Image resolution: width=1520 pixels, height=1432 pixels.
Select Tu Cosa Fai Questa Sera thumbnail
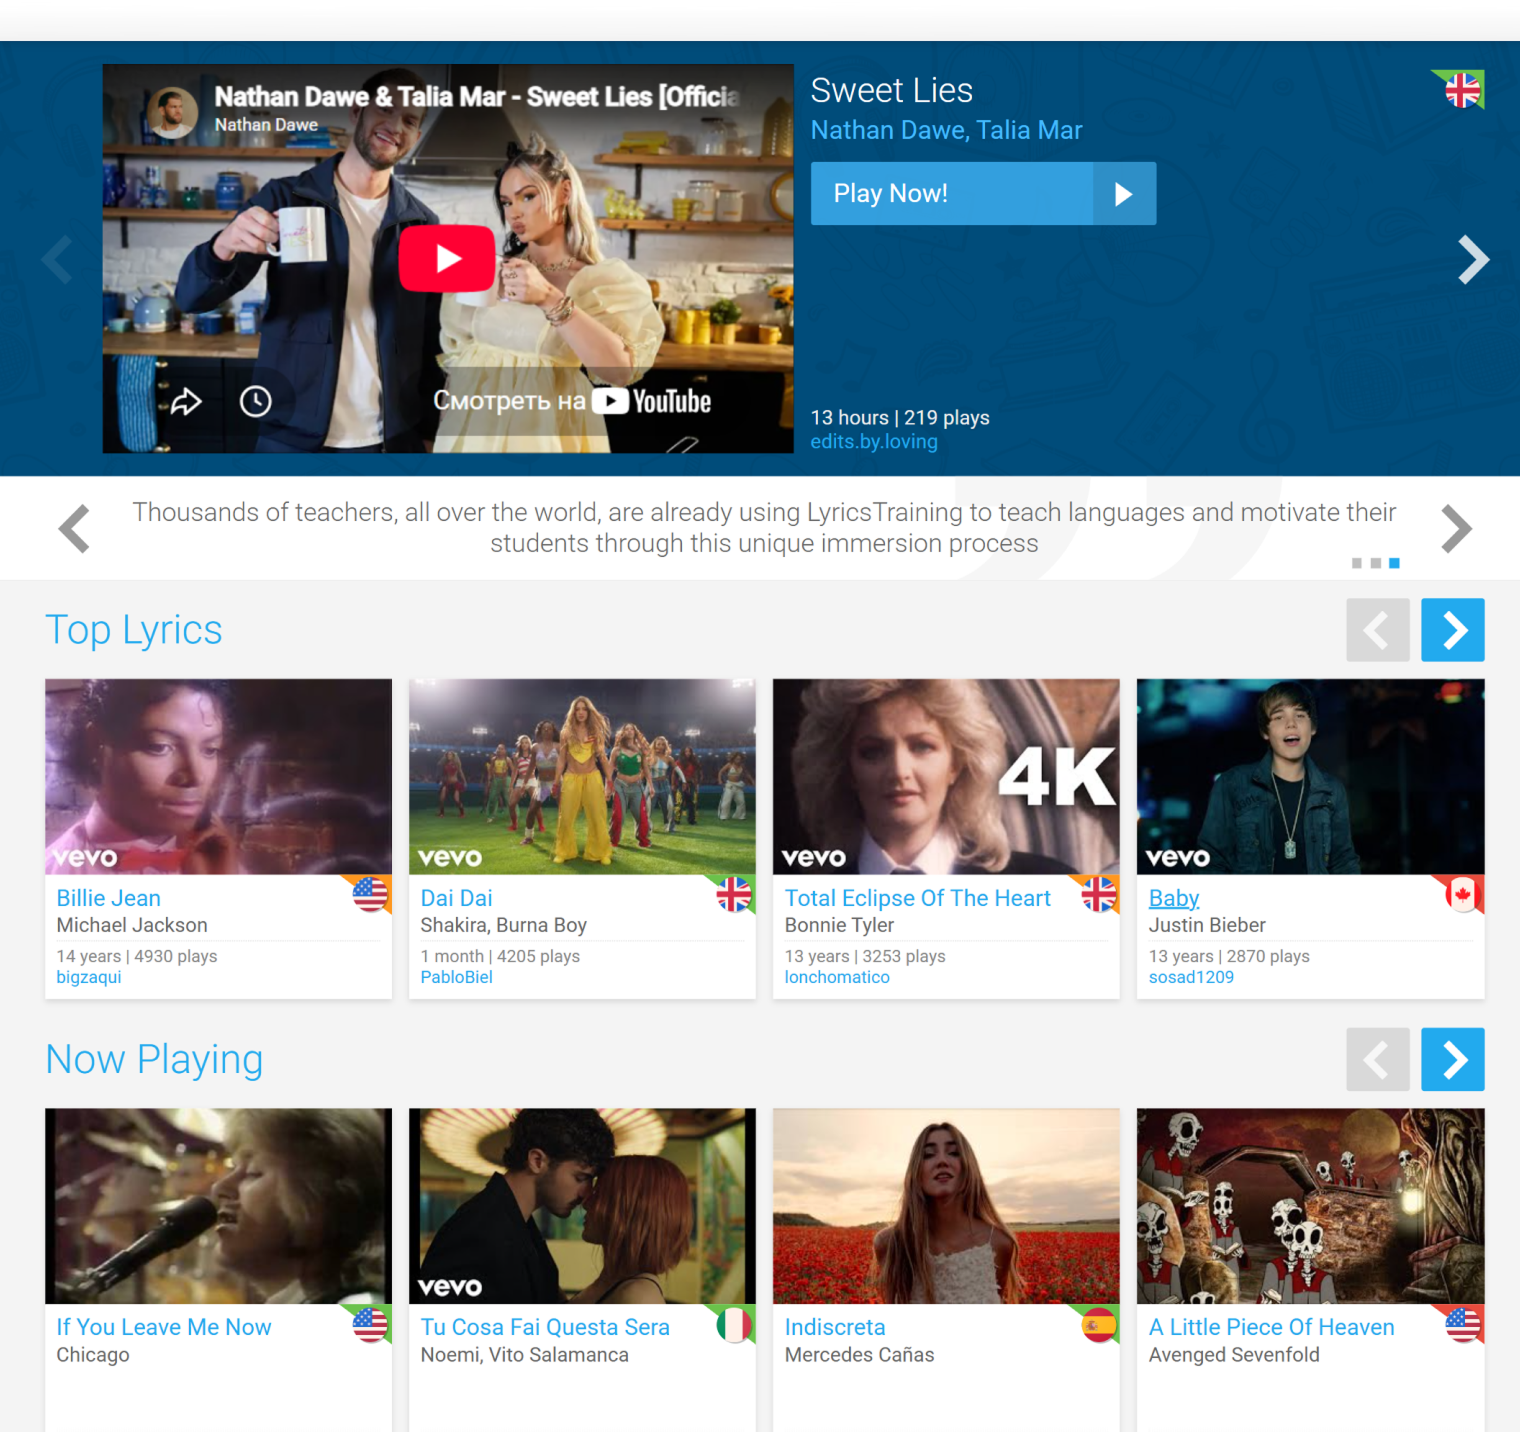tap(582, 1206)
